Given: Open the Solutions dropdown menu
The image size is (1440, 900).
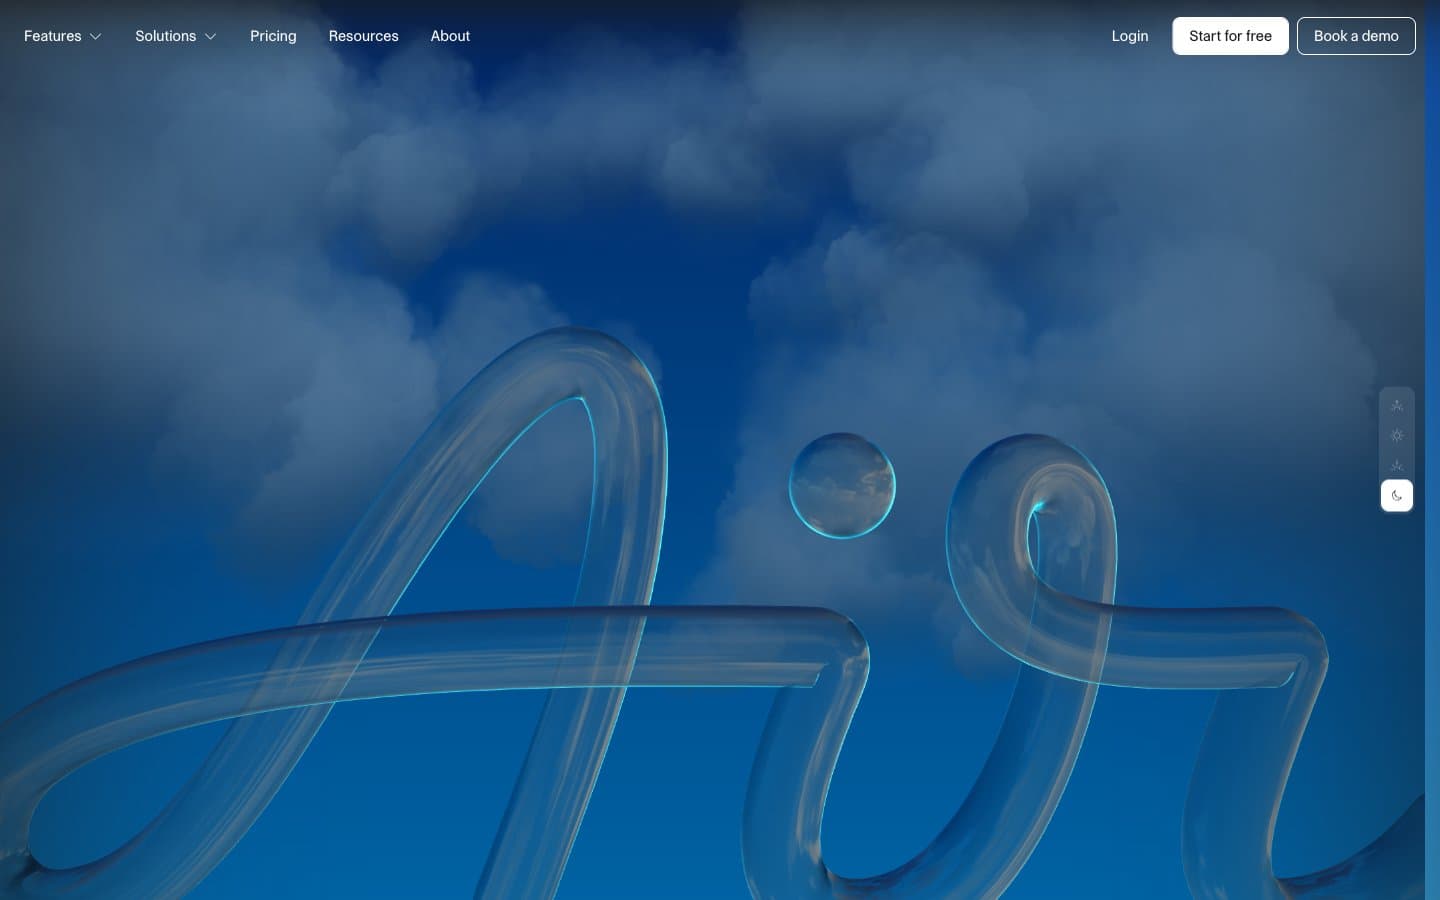Looking at the screenshot, I should click(x=176, y=36).
